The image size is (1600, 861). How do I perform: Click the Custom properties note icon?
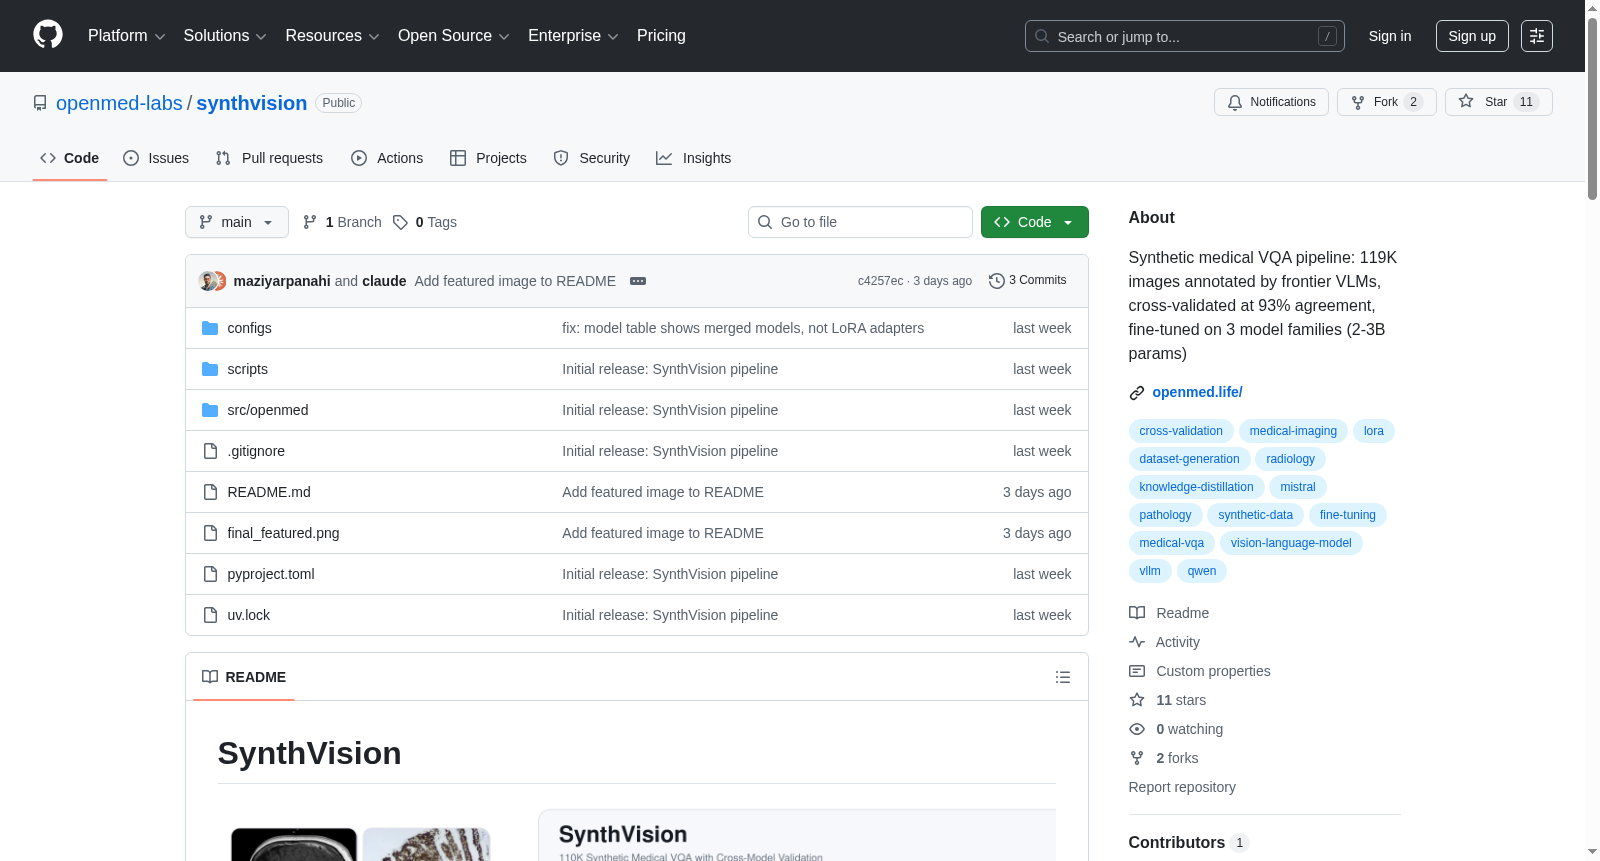[x=1137, y=671]
